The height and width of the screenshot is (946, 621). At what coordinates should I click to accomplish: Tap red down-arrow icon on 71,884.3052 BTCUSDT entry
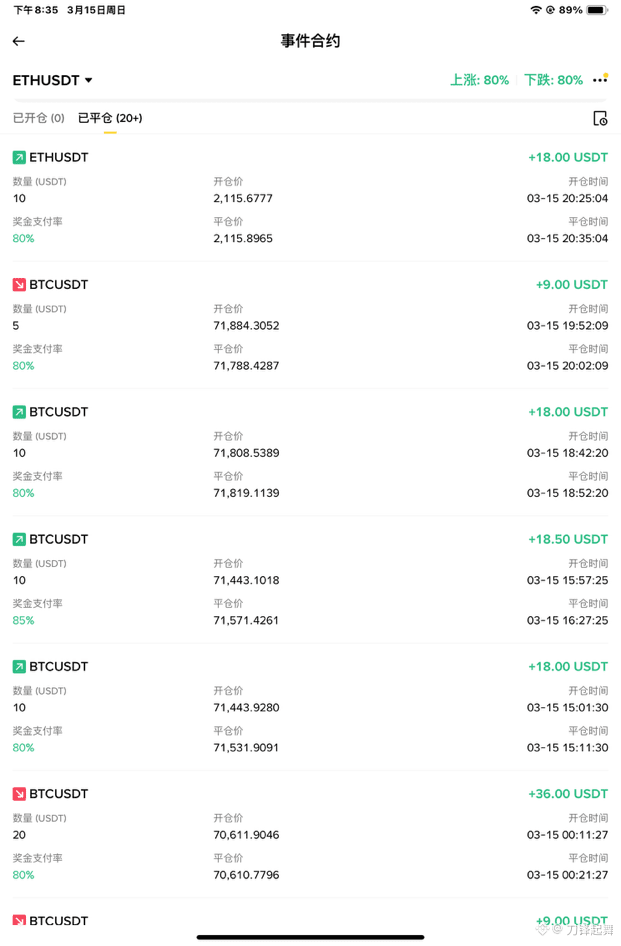[x=19, y=285]
